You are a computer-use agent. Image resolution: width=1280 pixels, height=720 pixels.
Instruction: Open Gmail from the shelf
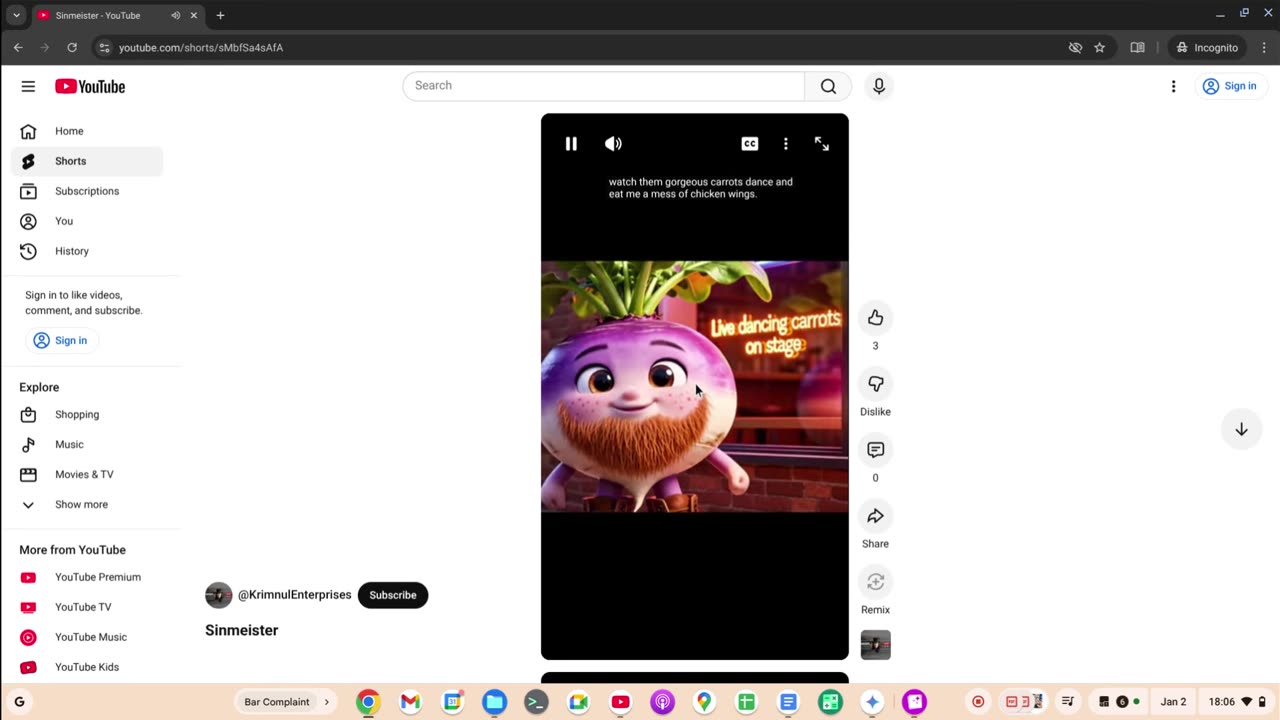[x=410, y=702]
